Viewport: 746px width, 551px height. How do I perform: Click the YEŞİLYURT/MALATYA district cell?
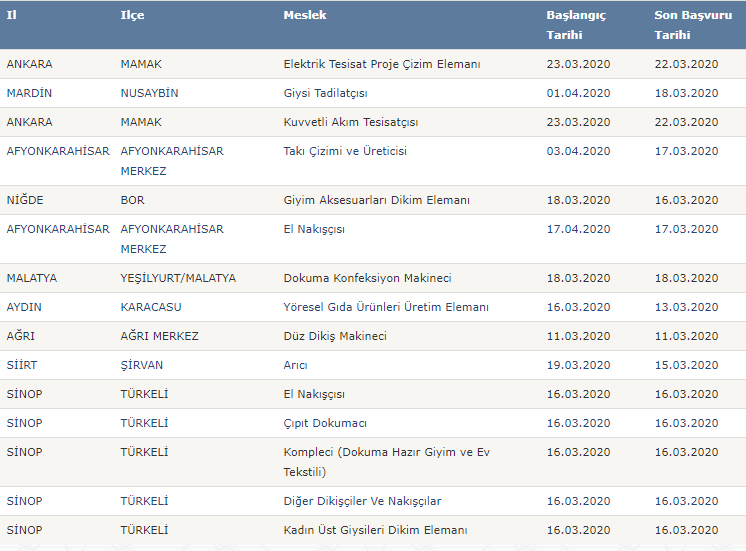click(178, 278)
